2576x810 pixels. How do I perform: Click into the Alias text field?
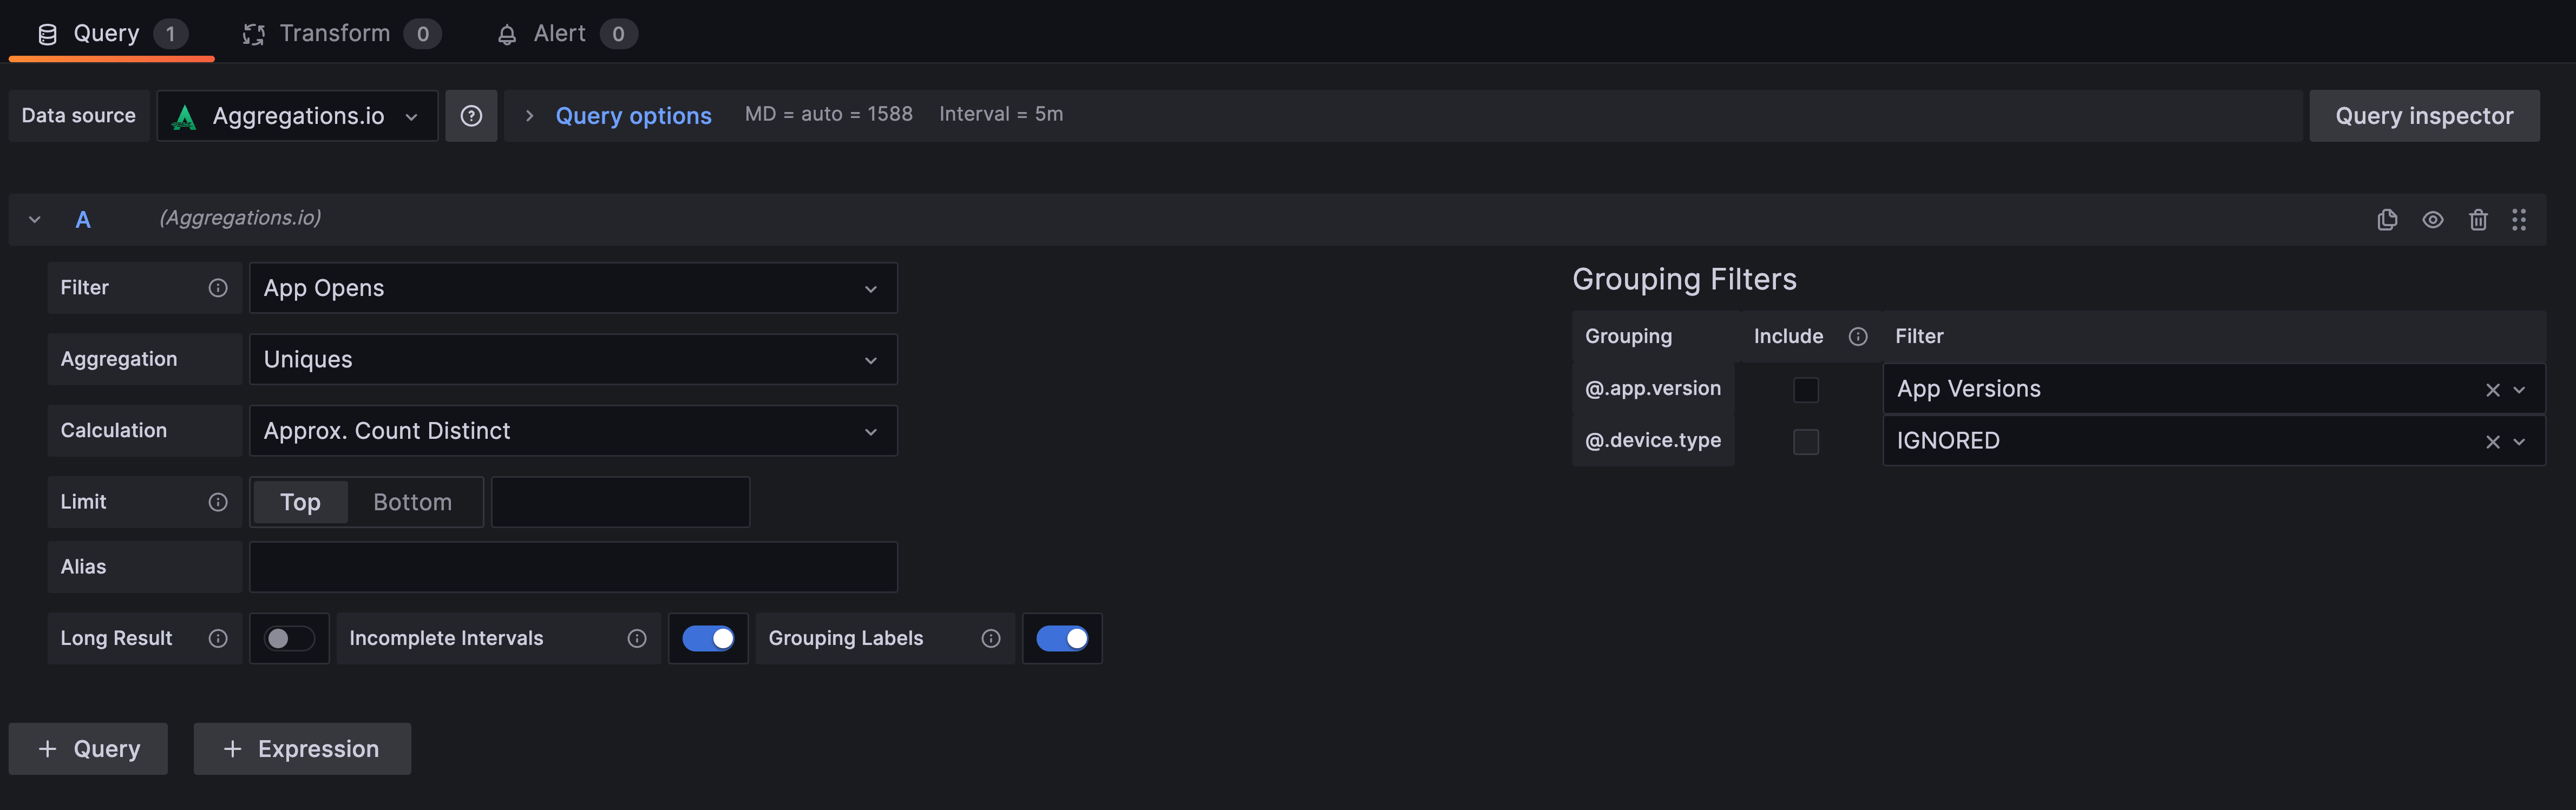572,567
